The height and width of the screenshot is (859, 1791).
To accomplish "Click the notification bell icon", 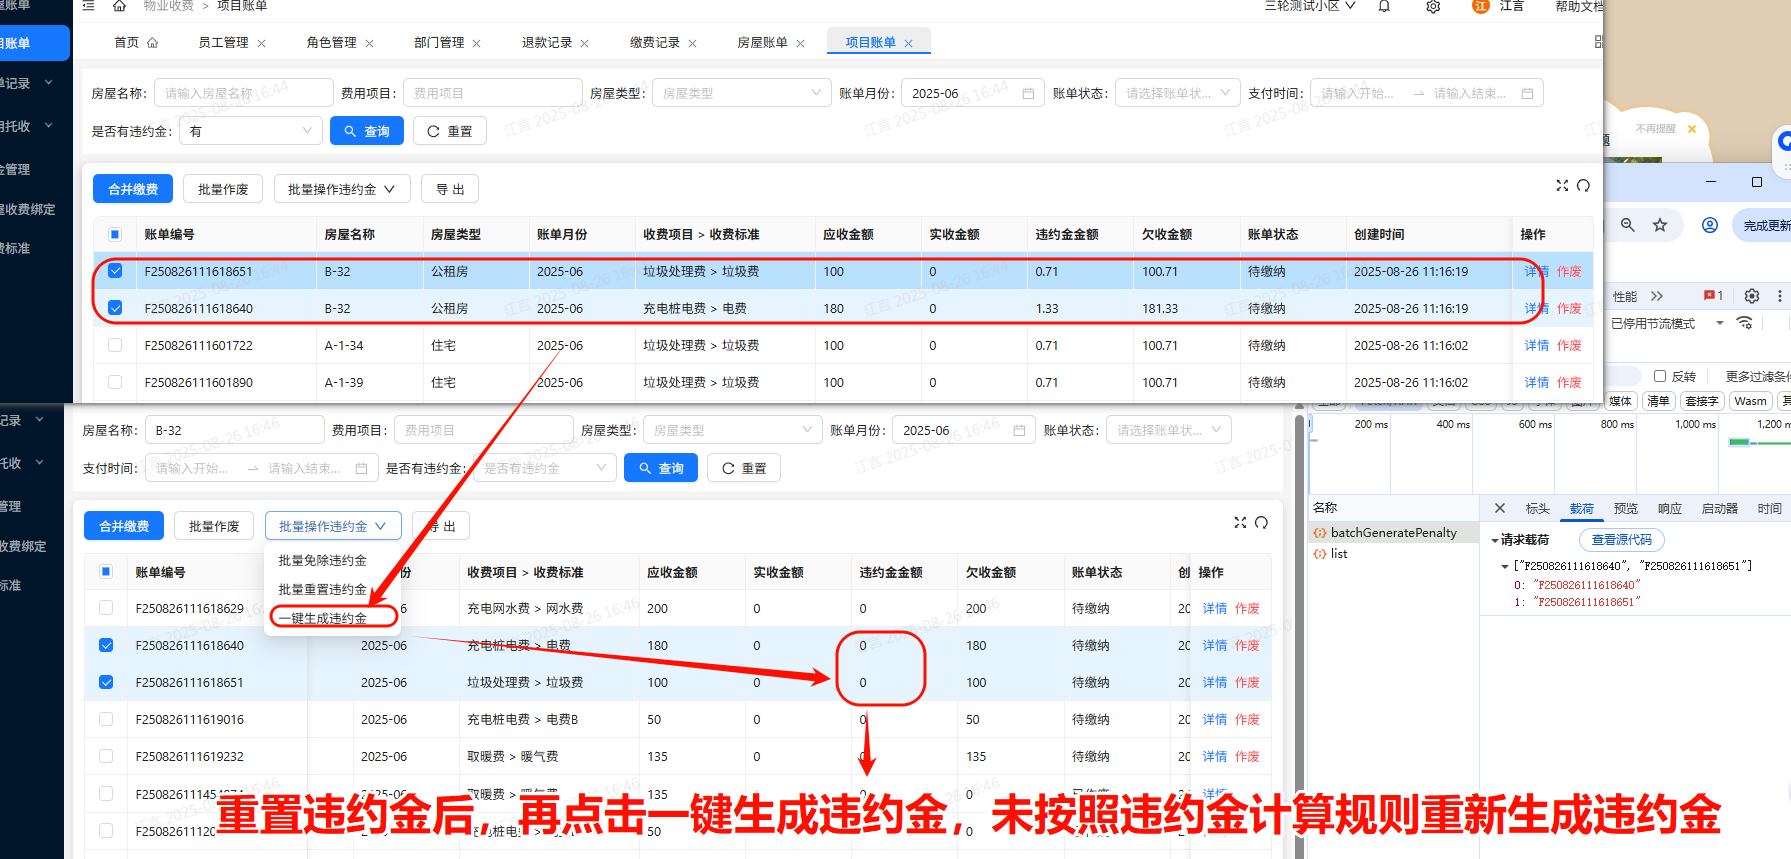I will pos(1384,7).
